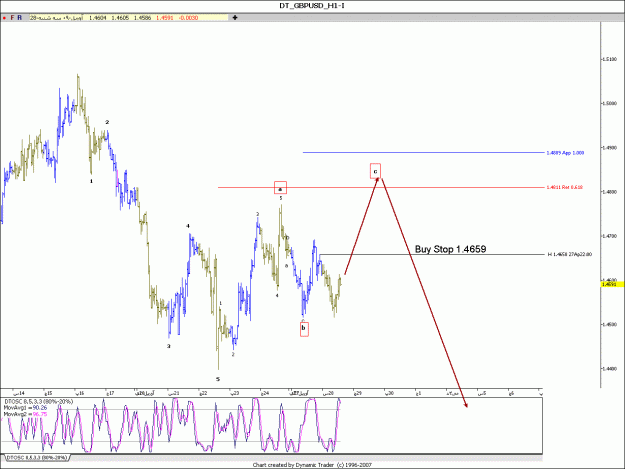Click the date field in the header bar
This screenshot has width=625, height=469.
coord(56,18)
